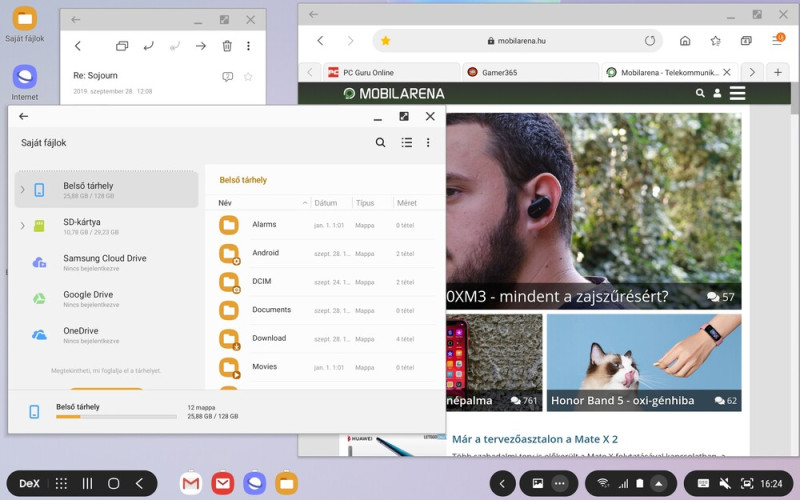Screen dimensions: 800x500
Task: Open Saját fájlok desktop shortcut
Action: (24, 24)
